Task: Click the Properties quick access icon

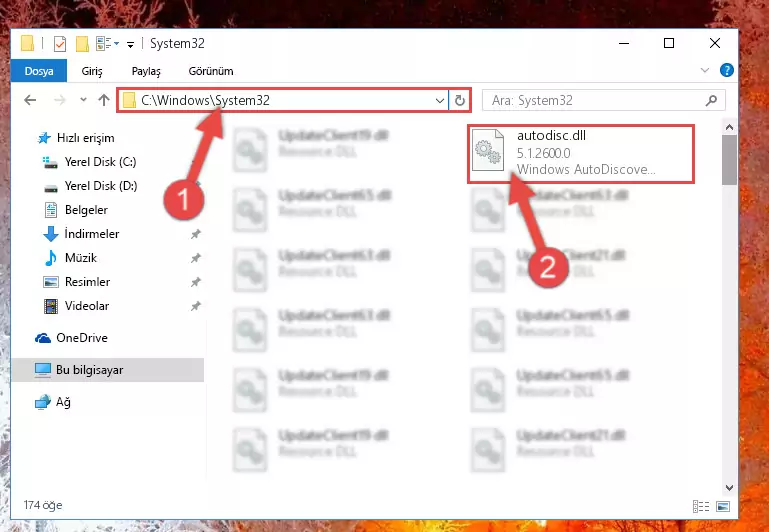Action: [x=60, y=44]
